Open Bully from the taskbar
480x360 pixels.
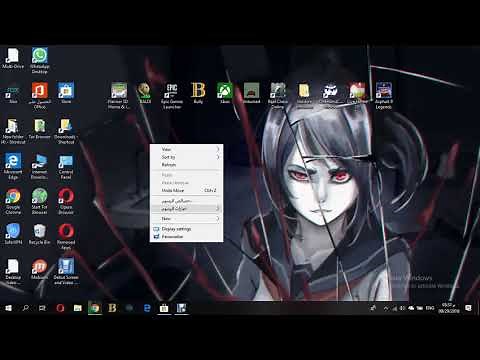click(112, 308)
